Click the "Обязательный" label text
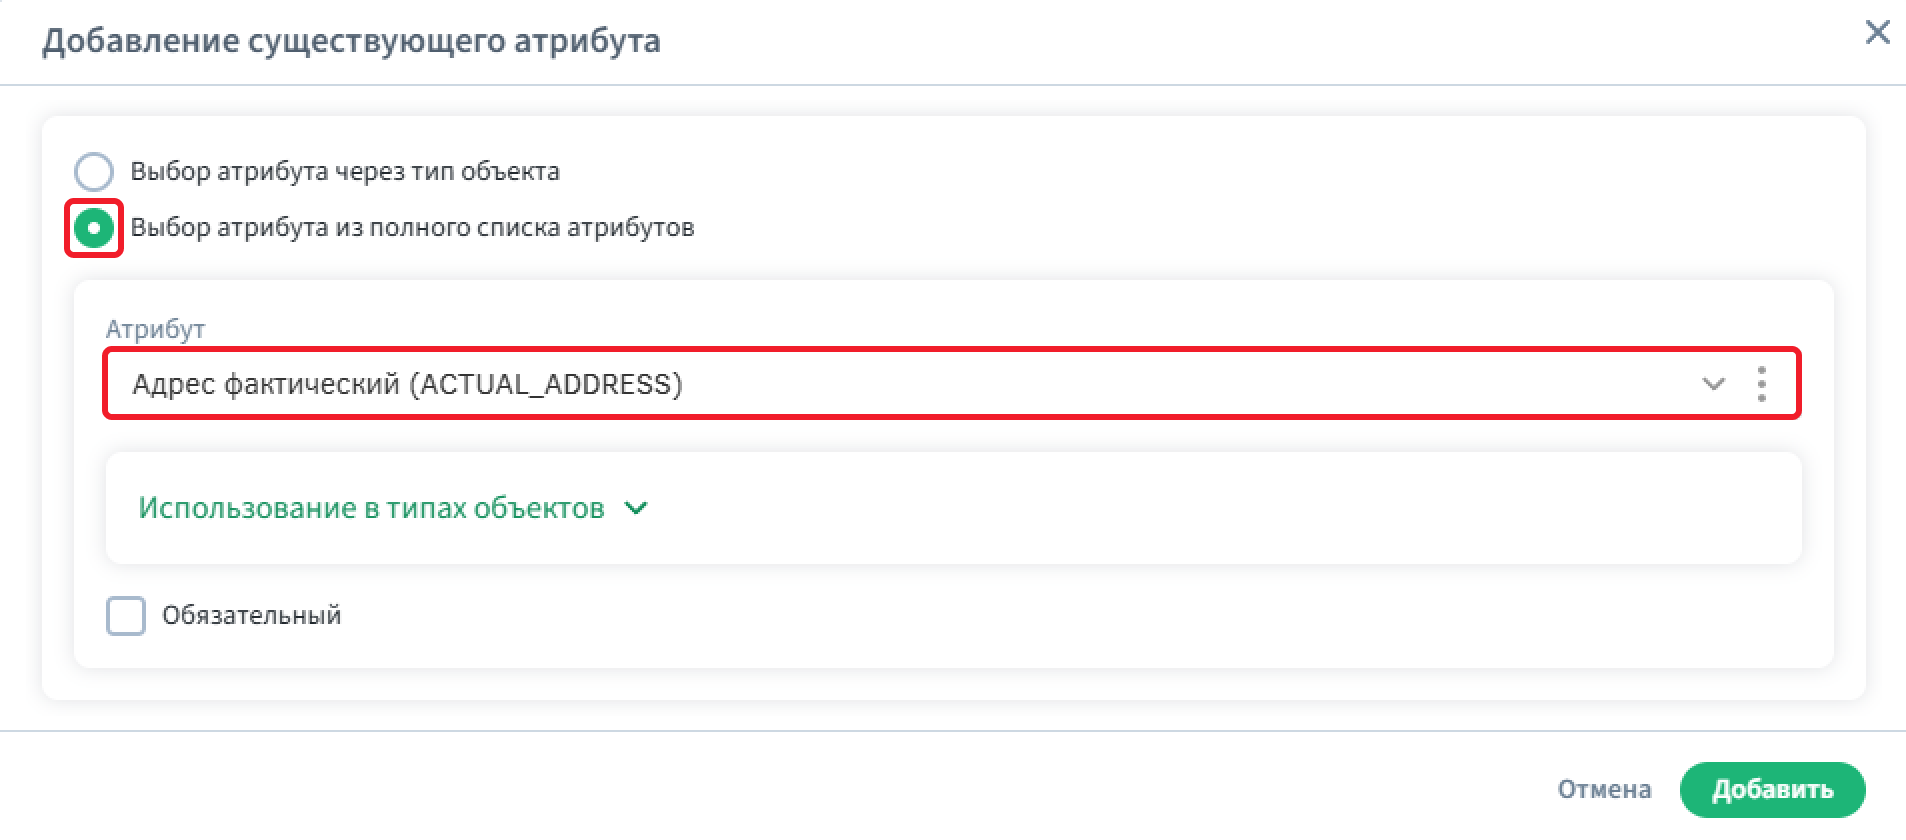 coord(251,615)
